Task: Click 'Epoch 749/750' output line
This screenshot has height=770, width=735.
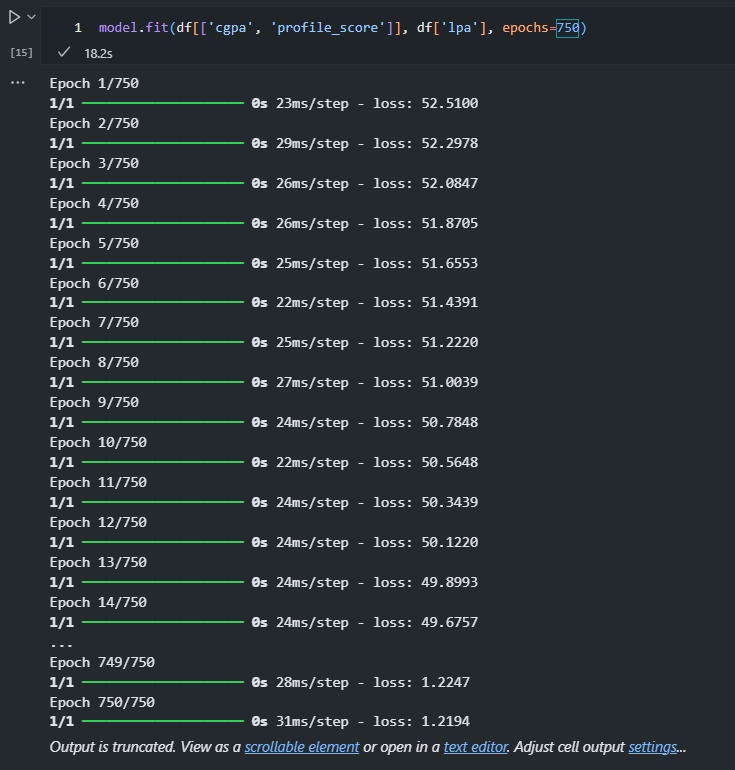Action: click(x=102, y=662)
